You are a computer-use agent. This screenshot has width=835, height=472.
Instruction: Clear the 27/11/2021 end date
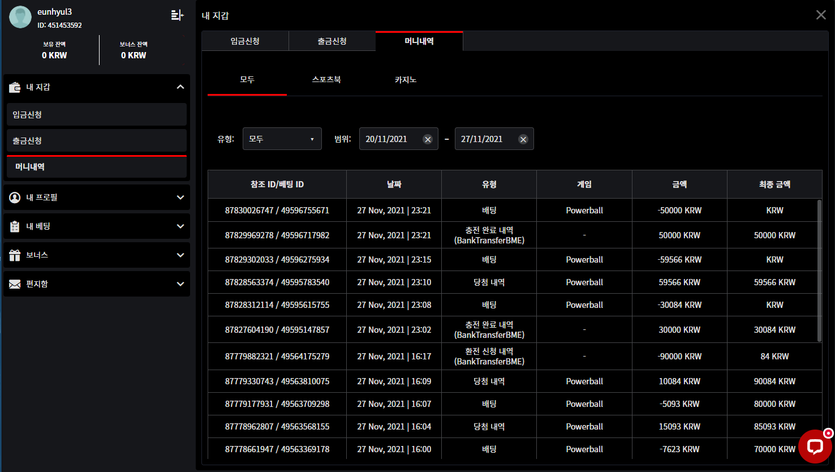coord(523,139)
